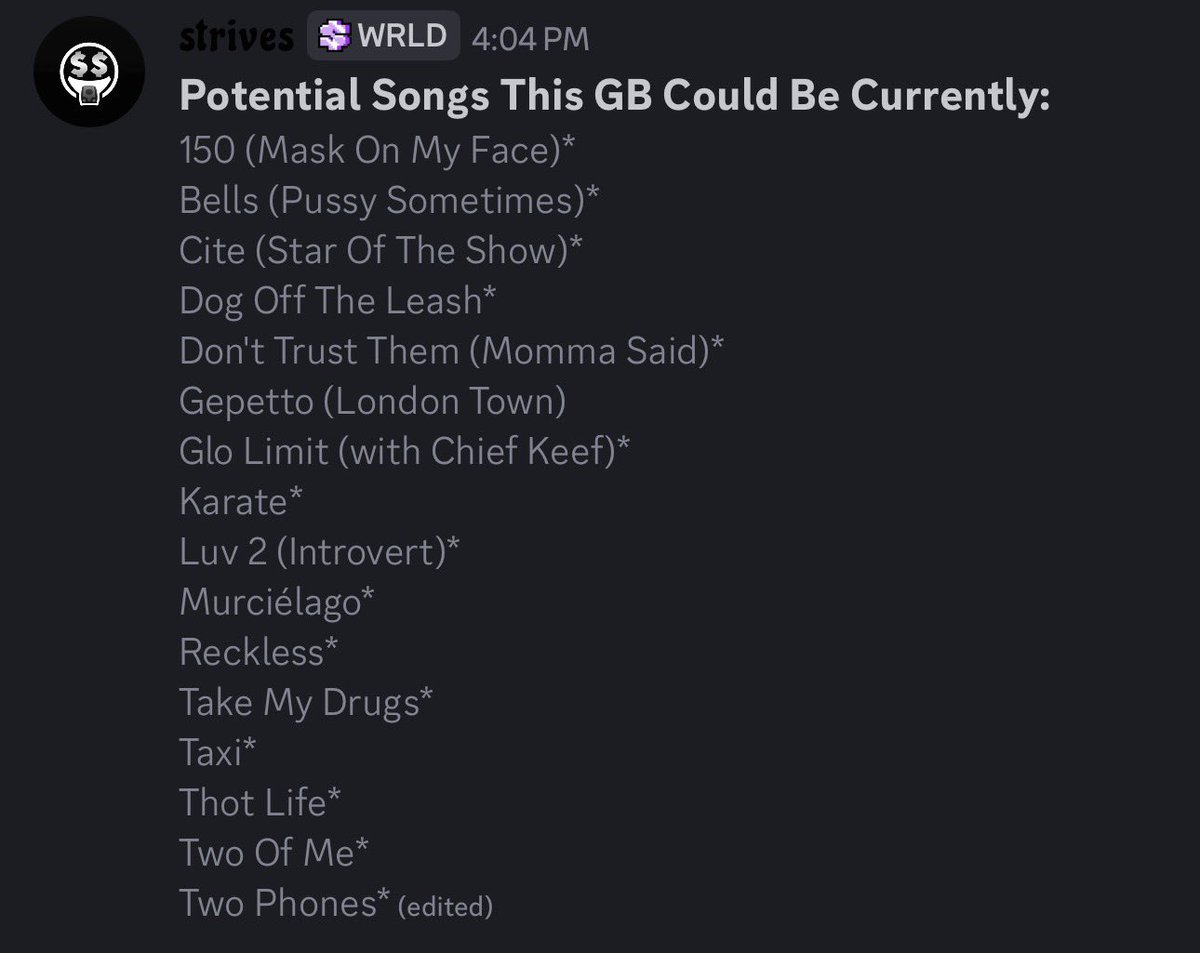The height and width of the screenshot is (953, 1200).
Task: Open the strives username profile
Action: point(237,37)
